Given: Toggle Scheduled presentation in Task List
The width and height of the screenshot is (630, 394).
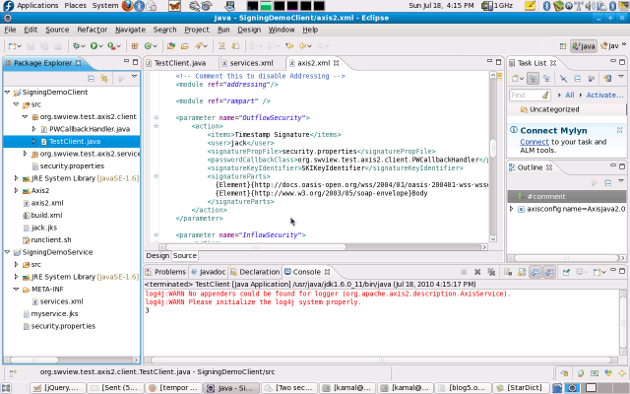Looking at the screenshot, I should tap(546, 79).
